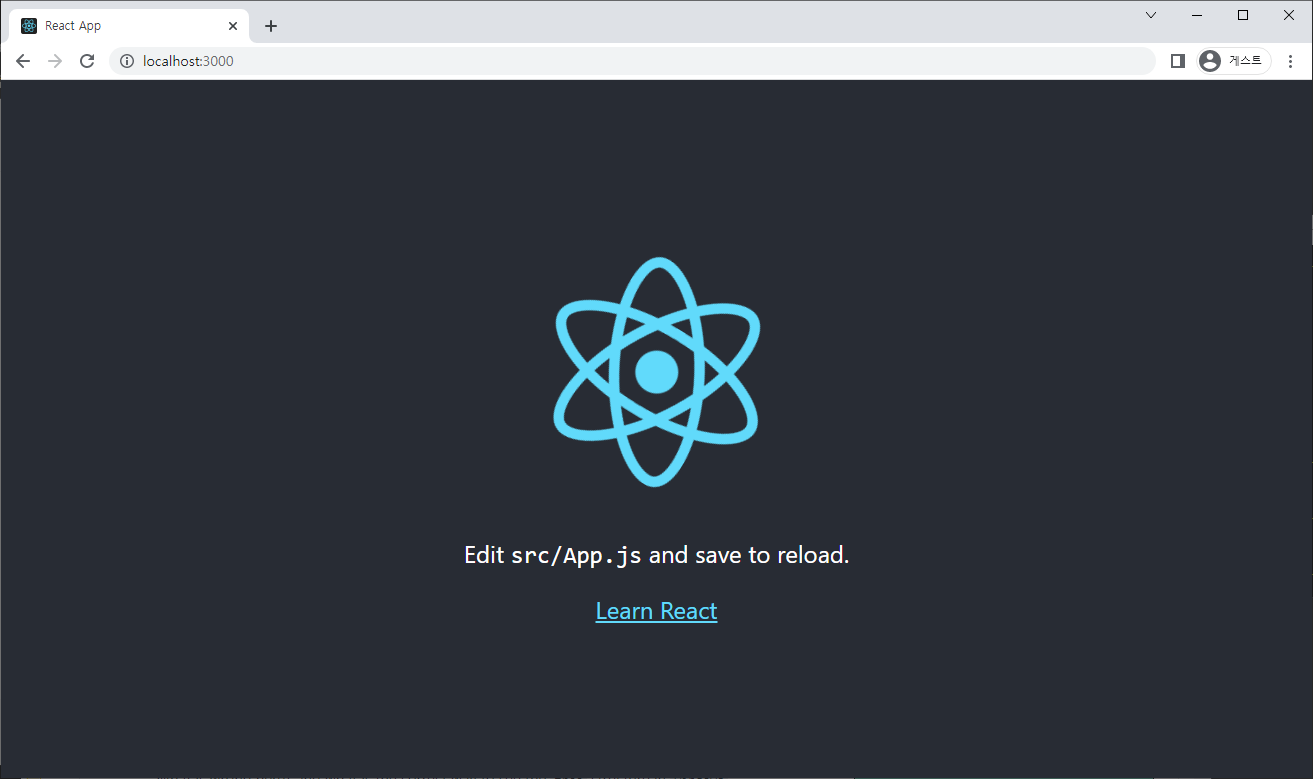
Task: Click the reload page icon
Action: coord(87,60)
